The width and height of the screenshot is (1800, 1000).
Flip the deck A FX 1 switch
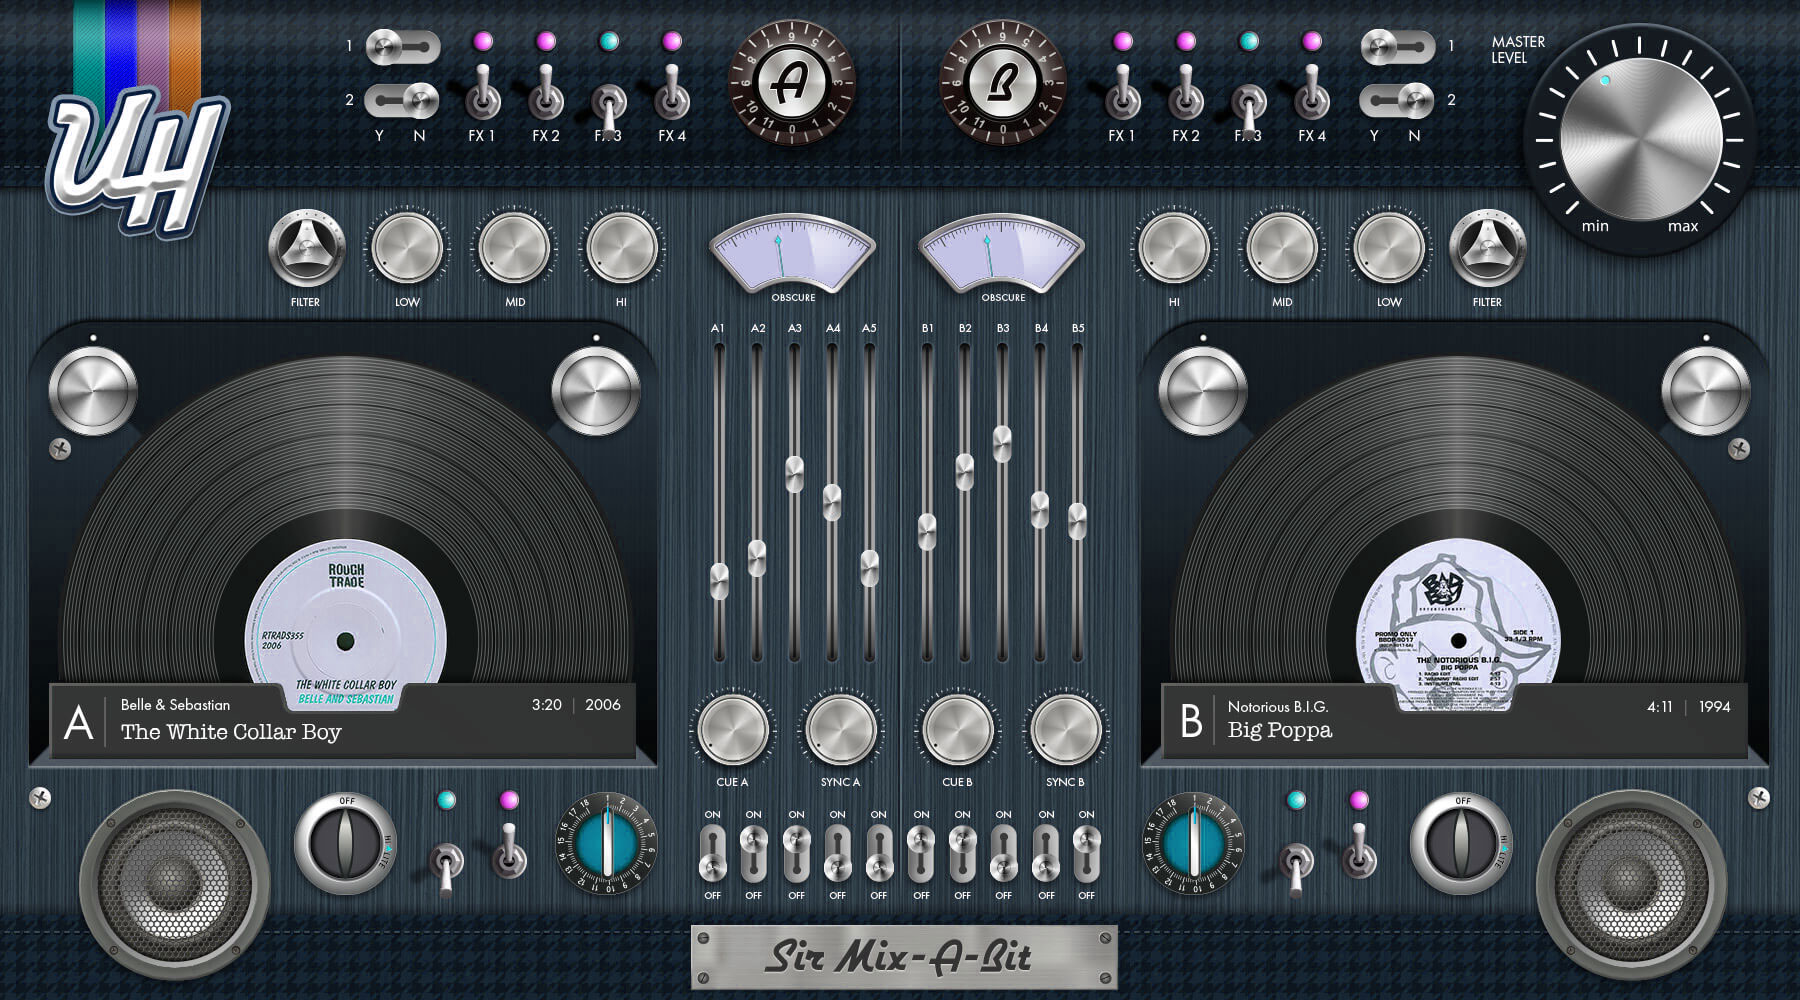pyautogui.click(x=482, y=93)
